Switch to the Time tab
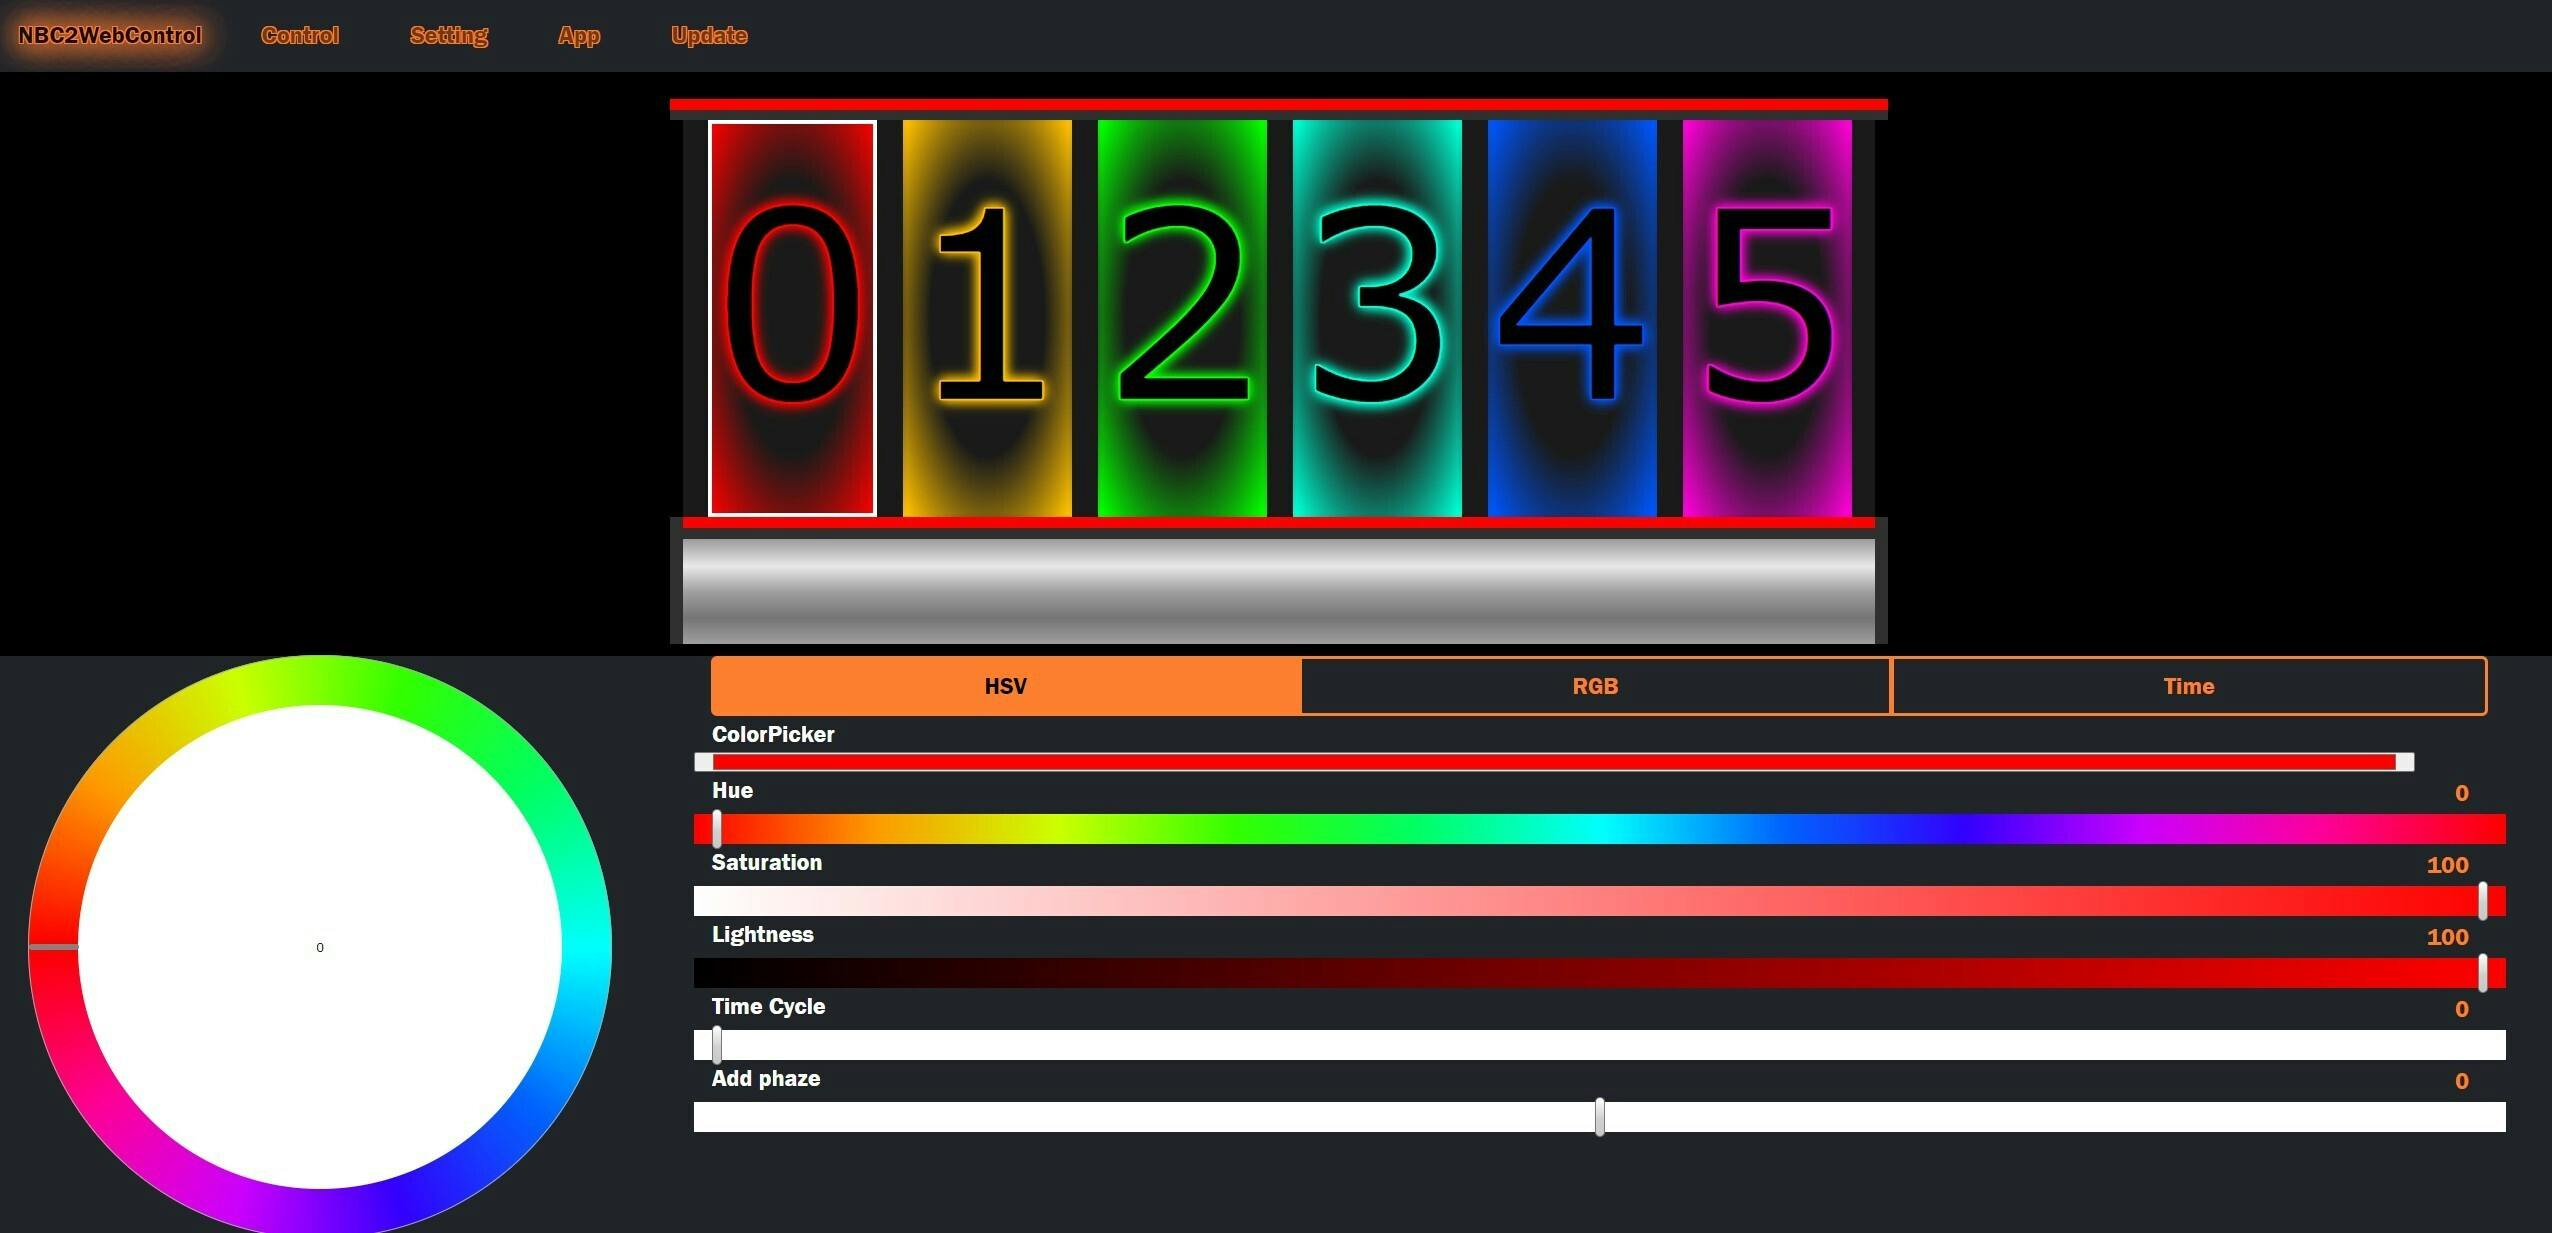The height and width of the screenshot is (1233, 2552). click(x=2188, y=686)
